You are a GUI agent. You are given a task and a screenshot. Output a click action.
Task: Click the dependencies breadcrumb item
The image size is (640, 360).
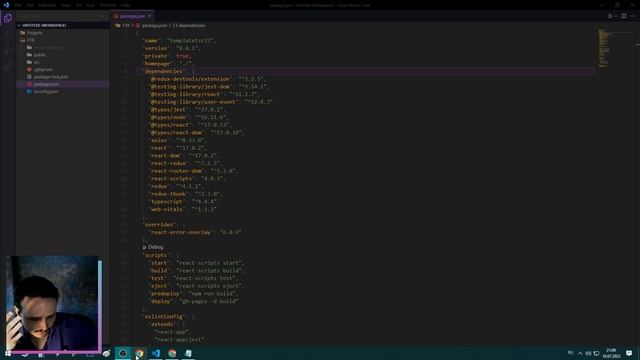pos(191,25)
